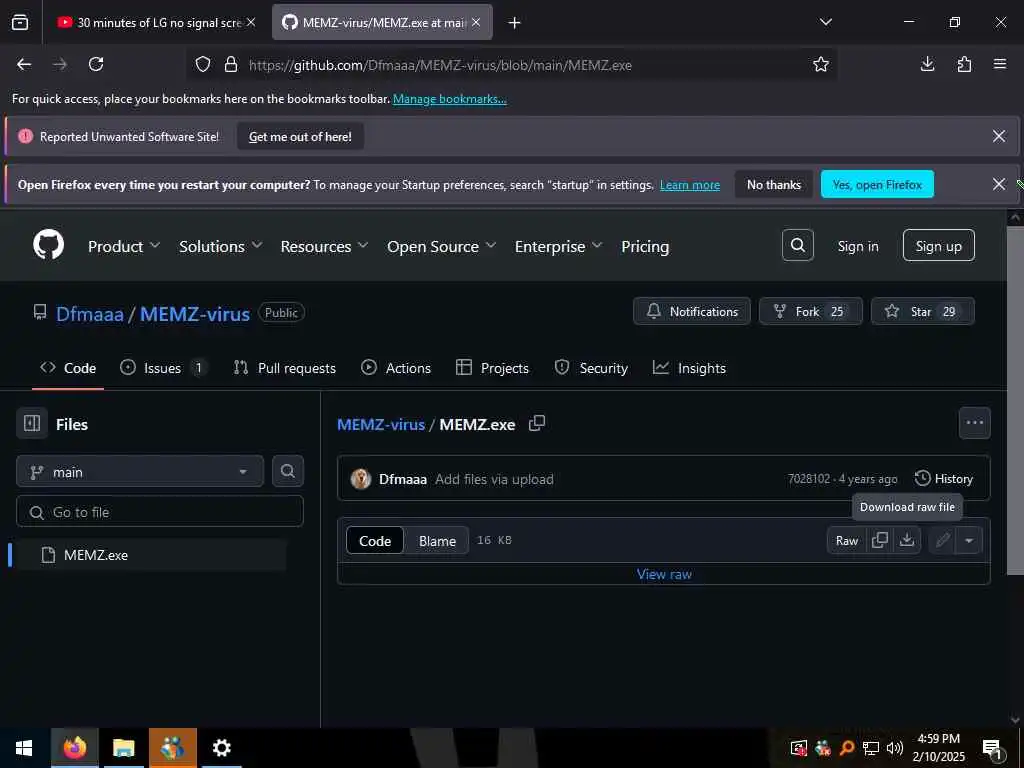The image size is (1024, 768).
Task: Expand the Solutions menu
Action: click(221, 246)
